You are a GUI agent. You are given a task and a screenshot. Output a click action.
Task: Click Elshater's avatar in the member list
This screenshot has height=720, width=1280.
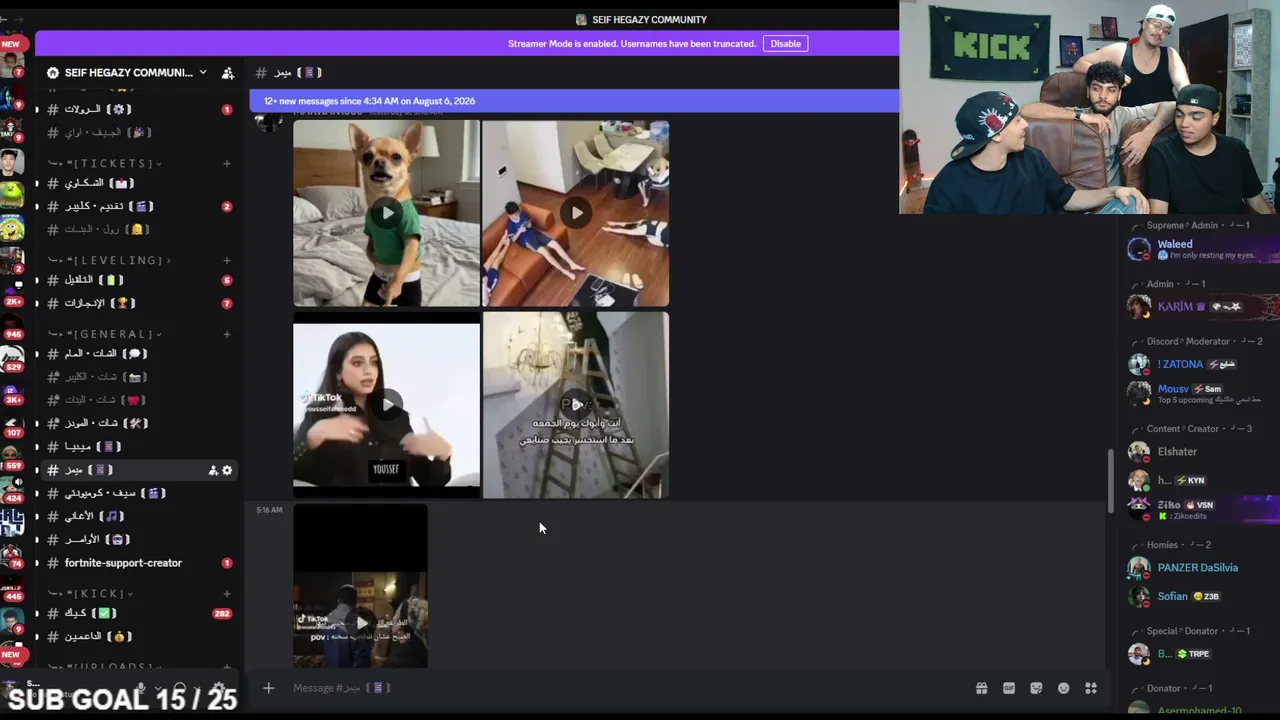(1139, 452)
